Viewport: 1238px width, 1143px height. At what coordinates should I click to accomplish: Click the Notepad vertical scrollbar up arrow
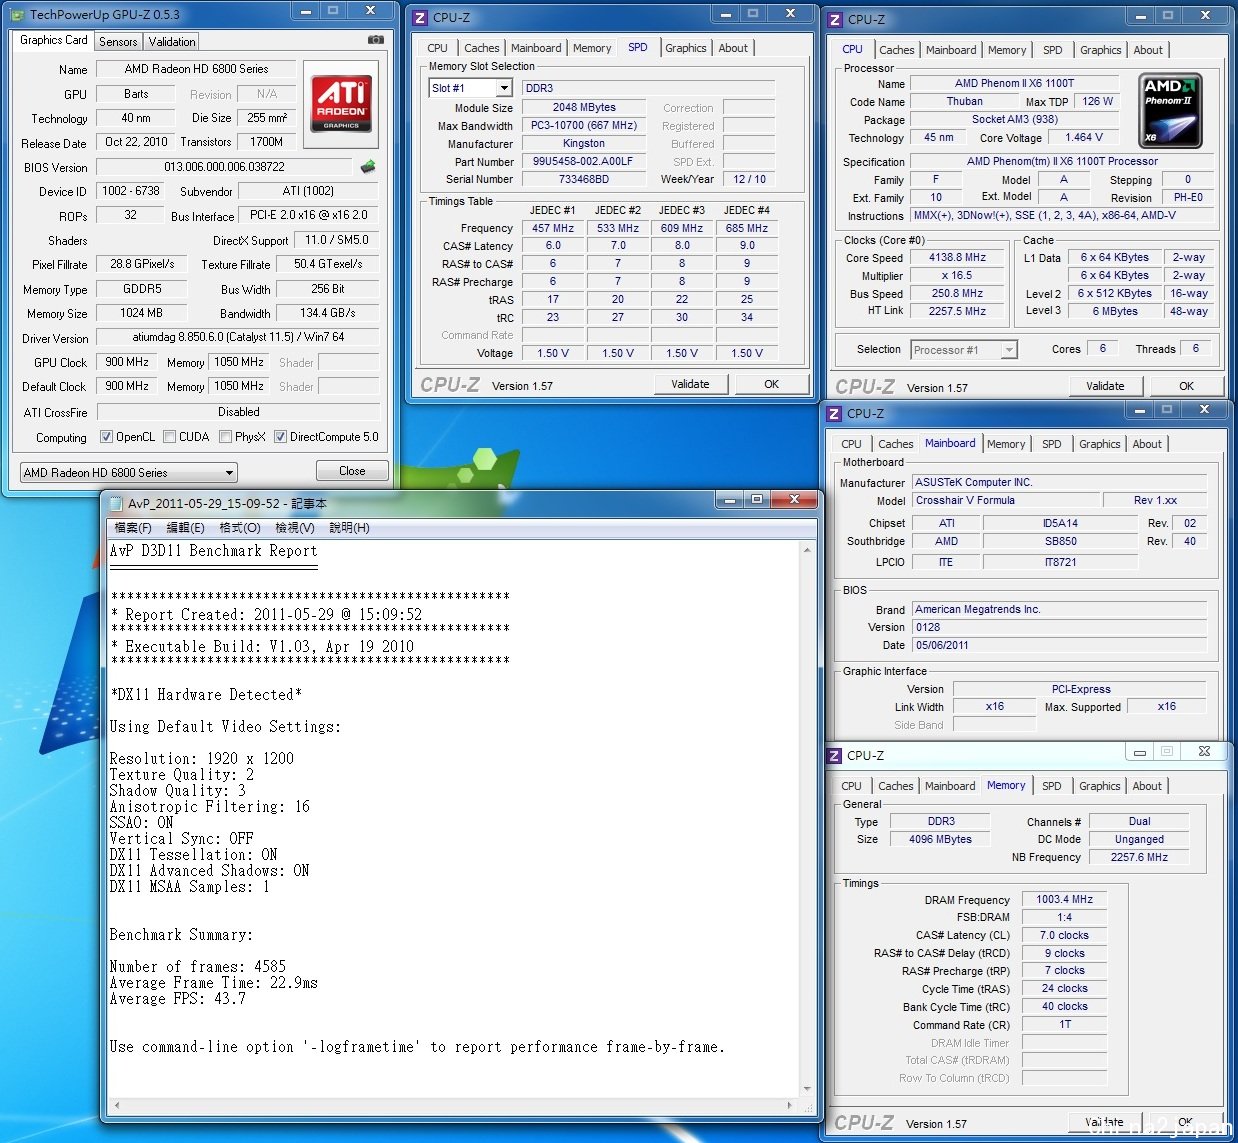807,551
